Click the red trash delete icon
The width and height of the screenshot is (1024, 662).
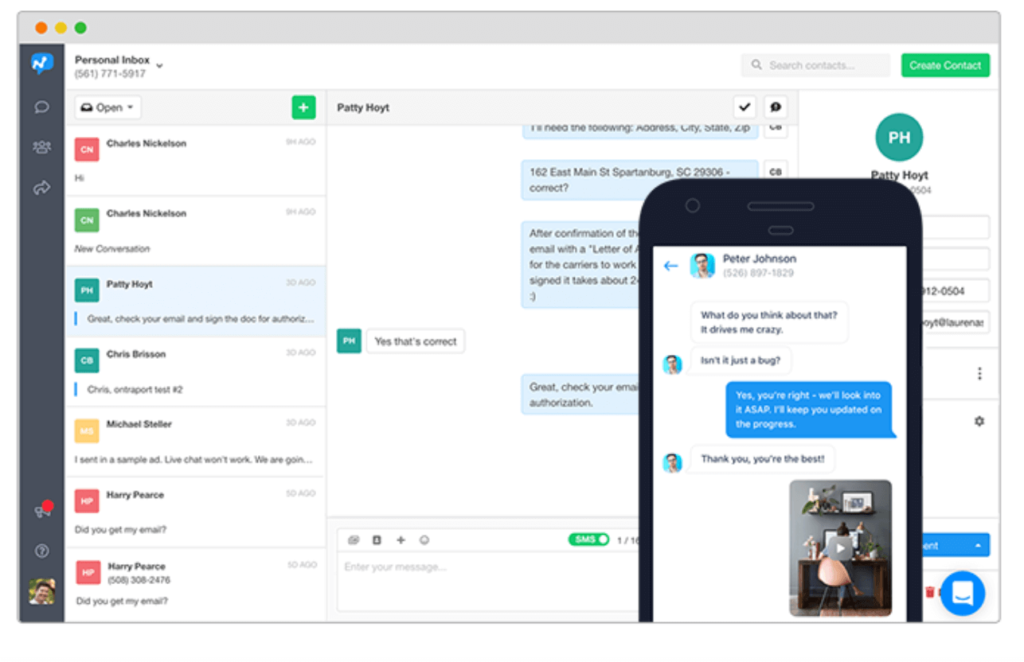coord(930,592)
